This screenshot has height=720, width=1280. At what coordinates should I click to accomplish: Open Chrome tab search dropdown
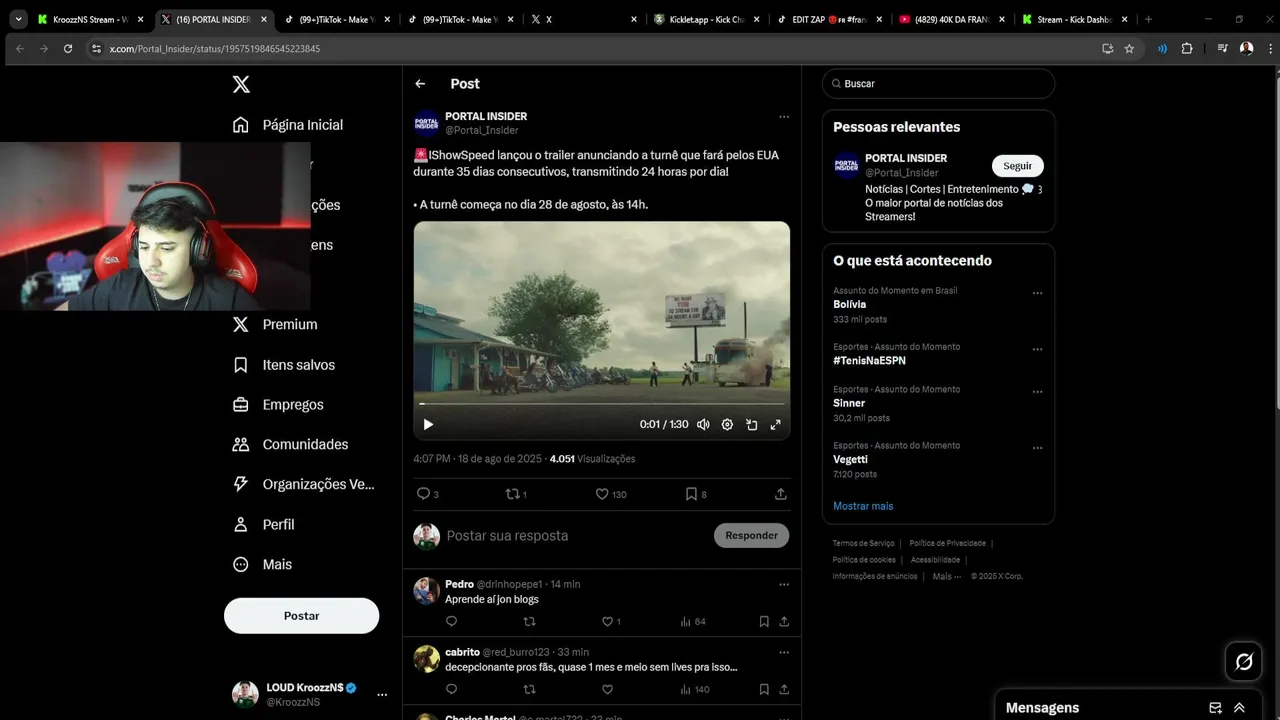tap(18, 19)
